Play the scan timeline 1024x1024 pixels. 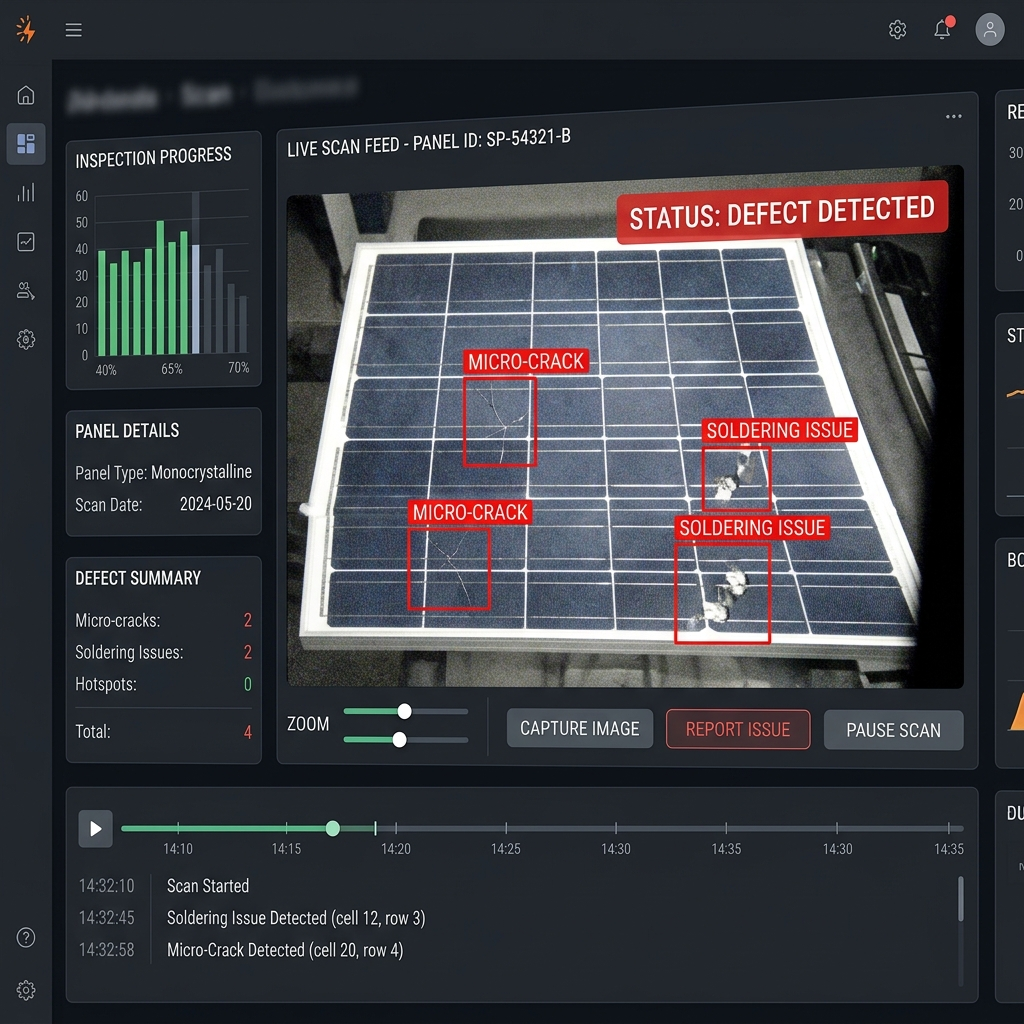95,829
